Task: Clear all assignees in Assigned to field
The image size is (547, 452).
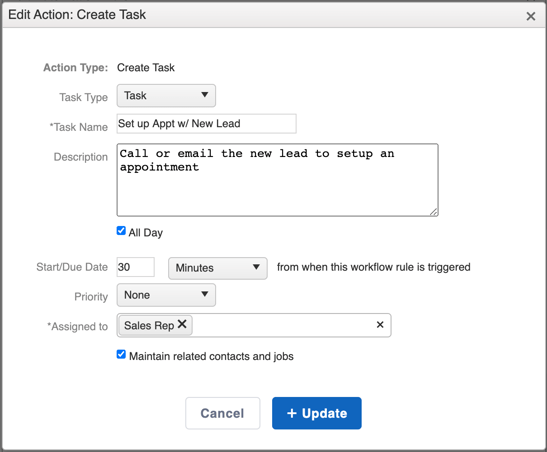Action: tap(380, 325)
